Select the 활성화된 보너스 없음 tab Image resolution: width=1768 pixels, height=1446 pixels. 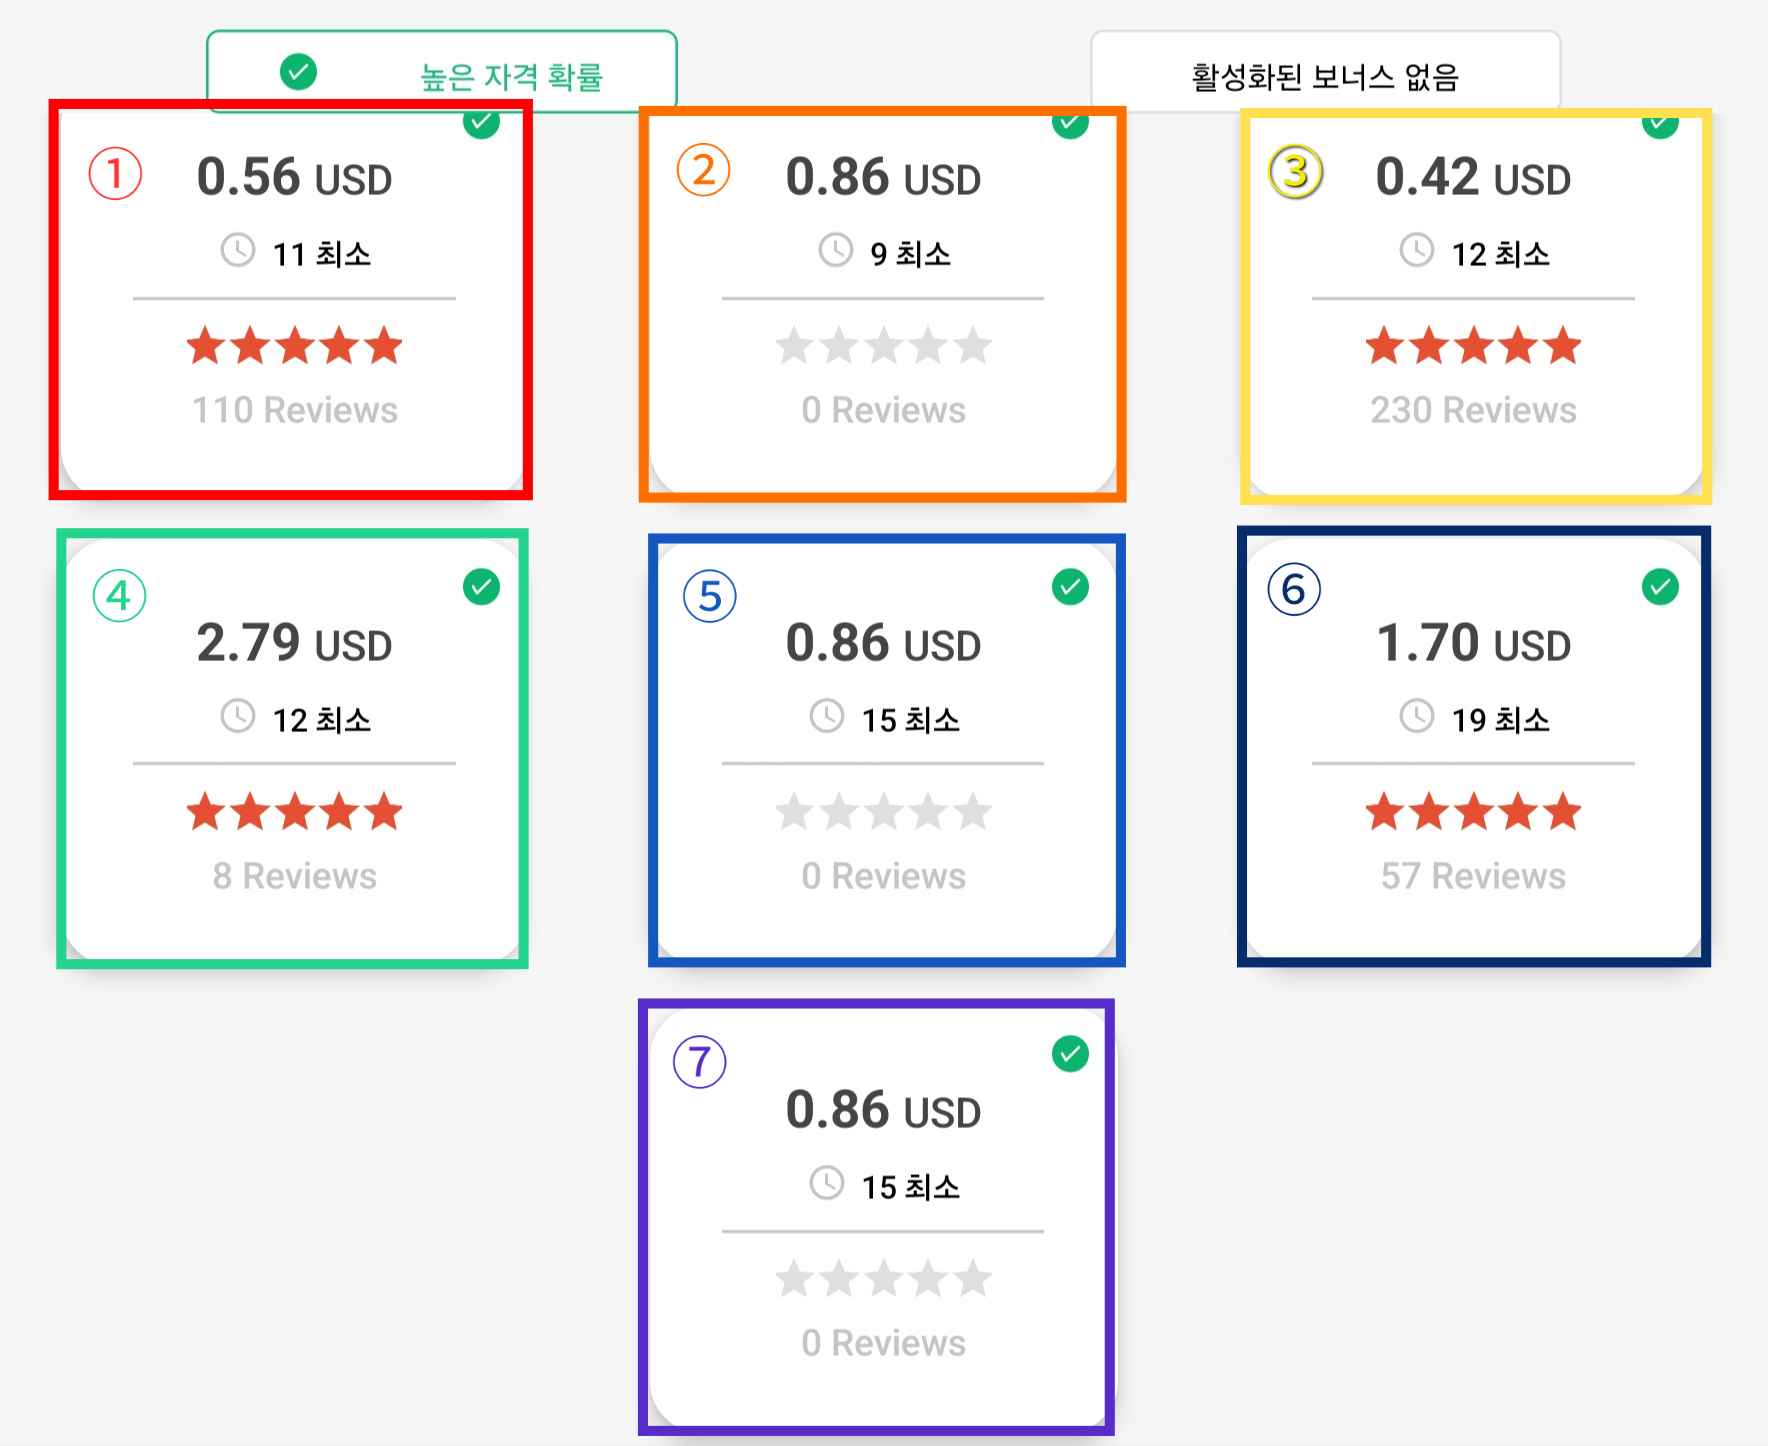pyautogui.click(x=1325, y=71)
